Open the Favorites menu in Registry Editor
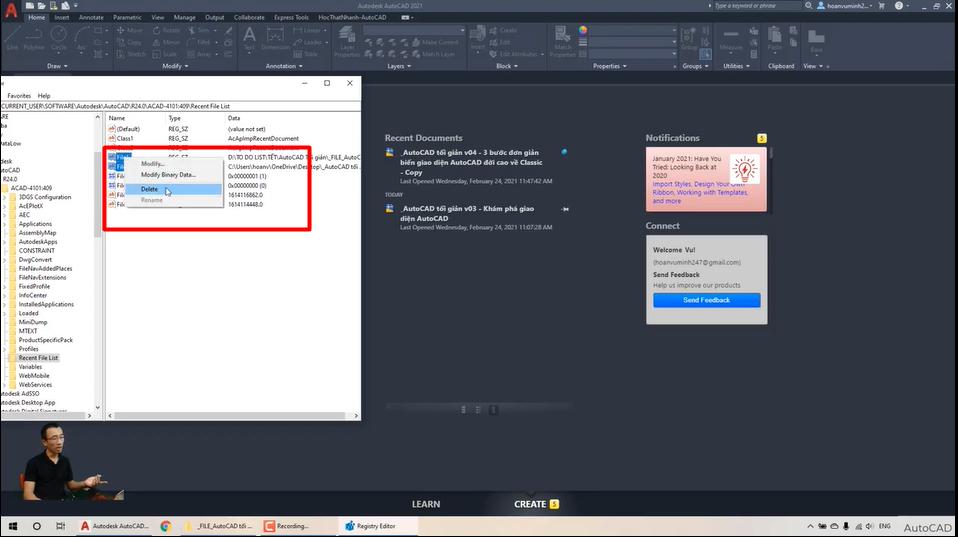Screen dimensions: 958x537 click(19, 96)
